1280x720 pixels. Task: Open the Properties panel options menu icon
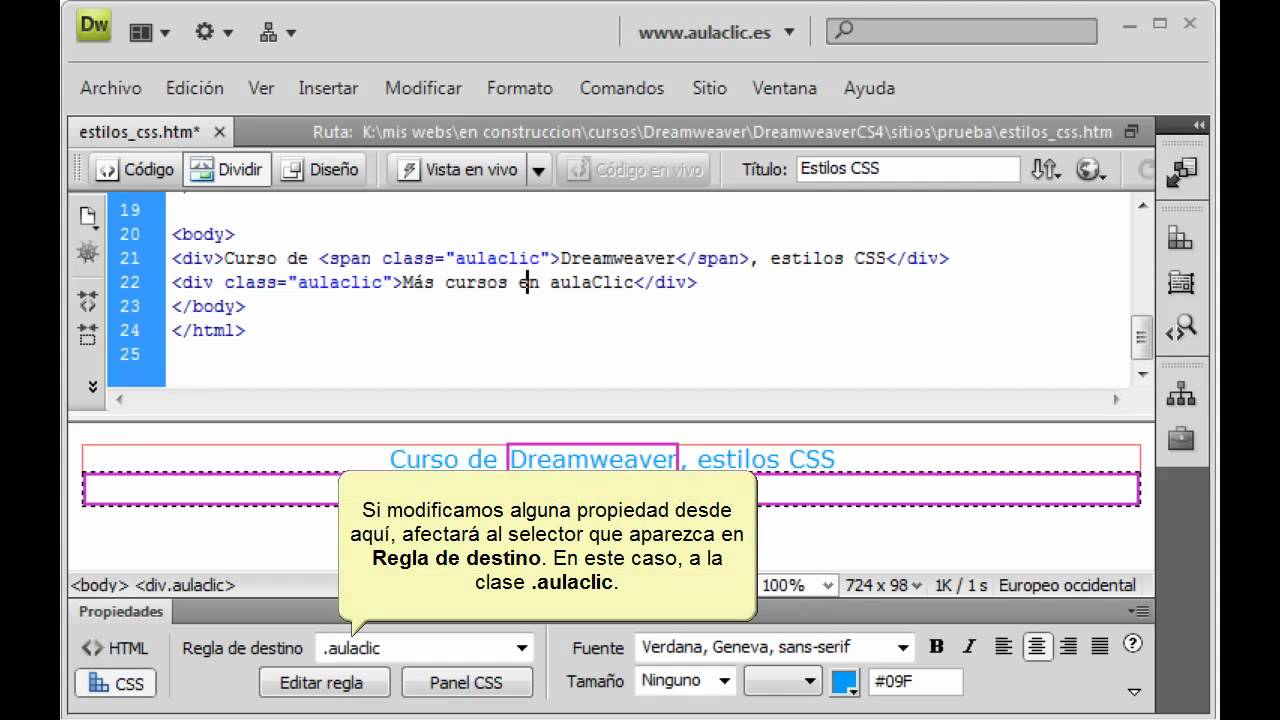click(1139, 611)
